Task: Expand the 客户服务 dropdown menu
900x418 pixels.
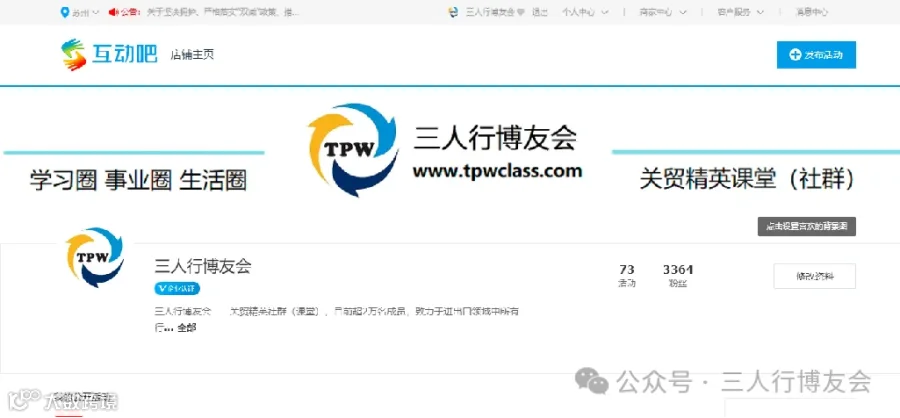Action: click(x=740, y=12)
